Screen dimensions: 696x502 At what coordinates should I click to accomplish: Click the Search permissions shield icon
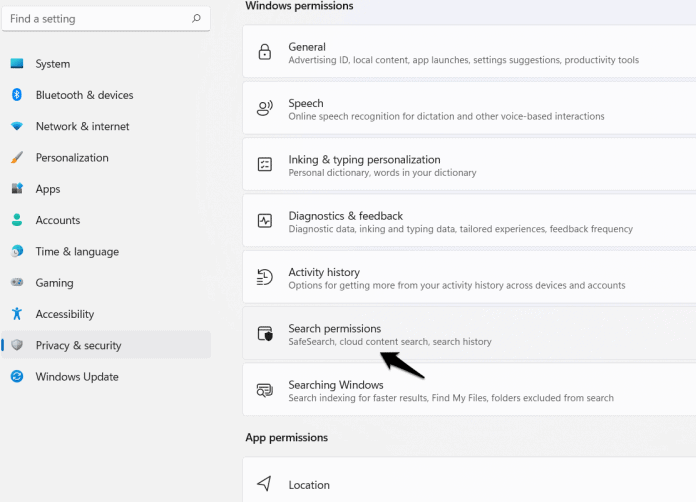click(x=265, y=333)
